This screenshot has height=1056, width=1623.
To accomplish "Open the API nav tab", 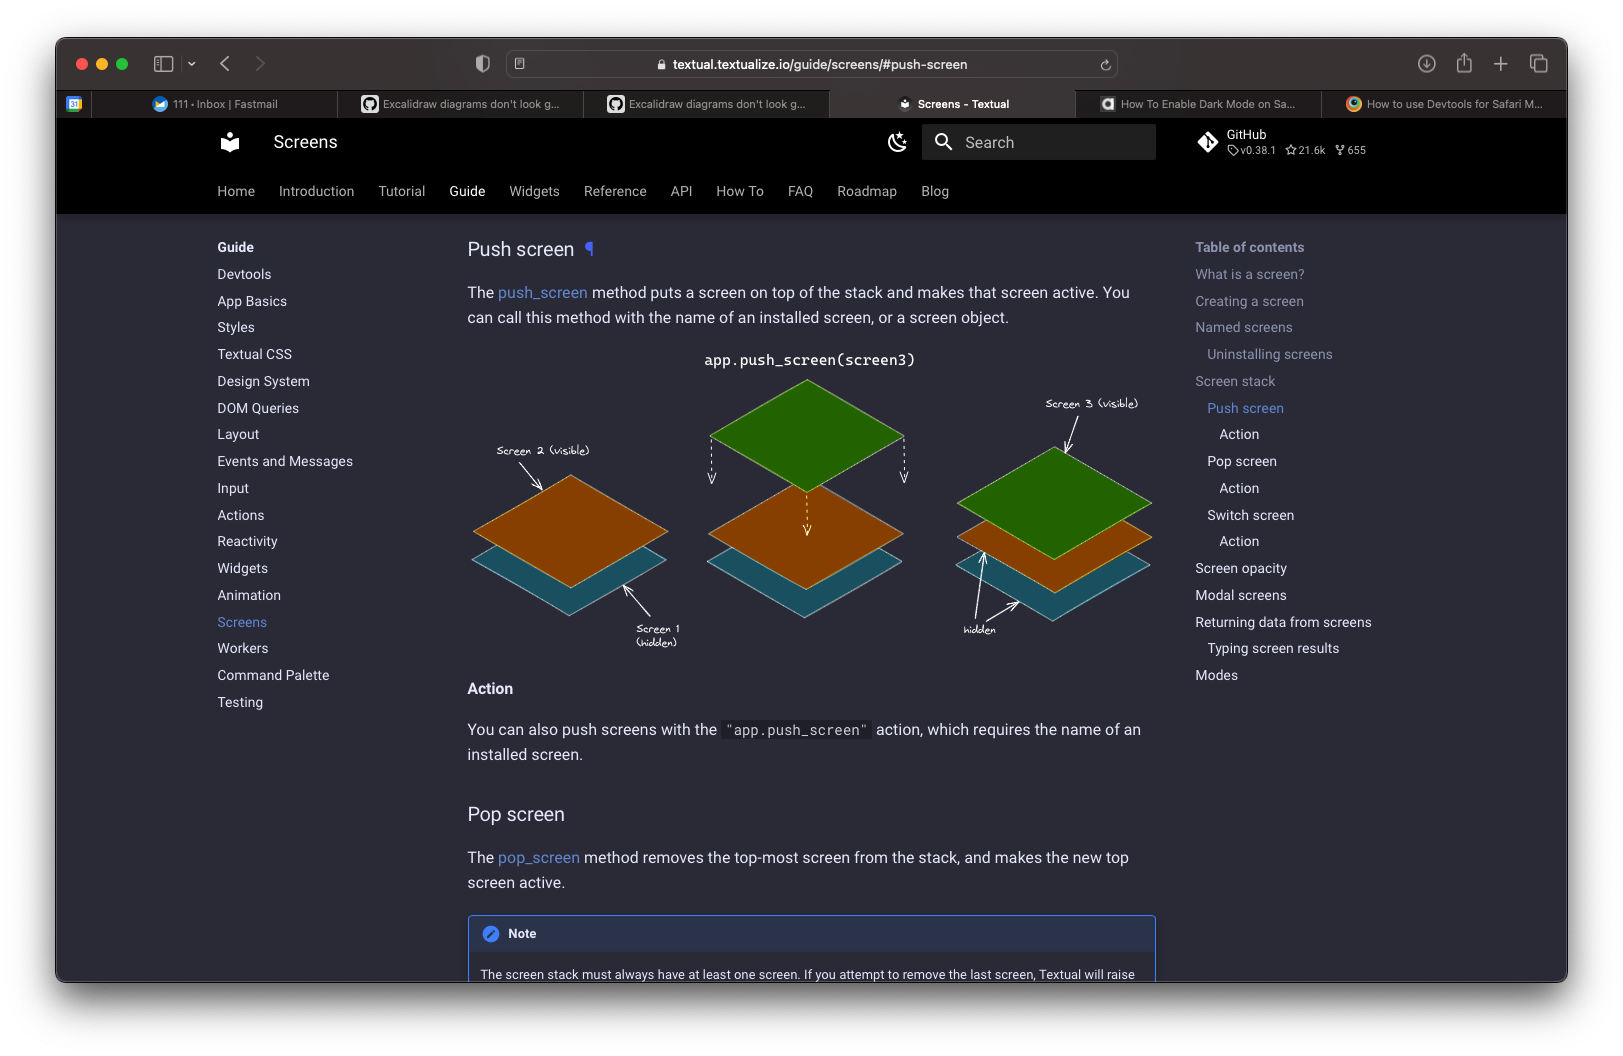I will coord(681,191).
